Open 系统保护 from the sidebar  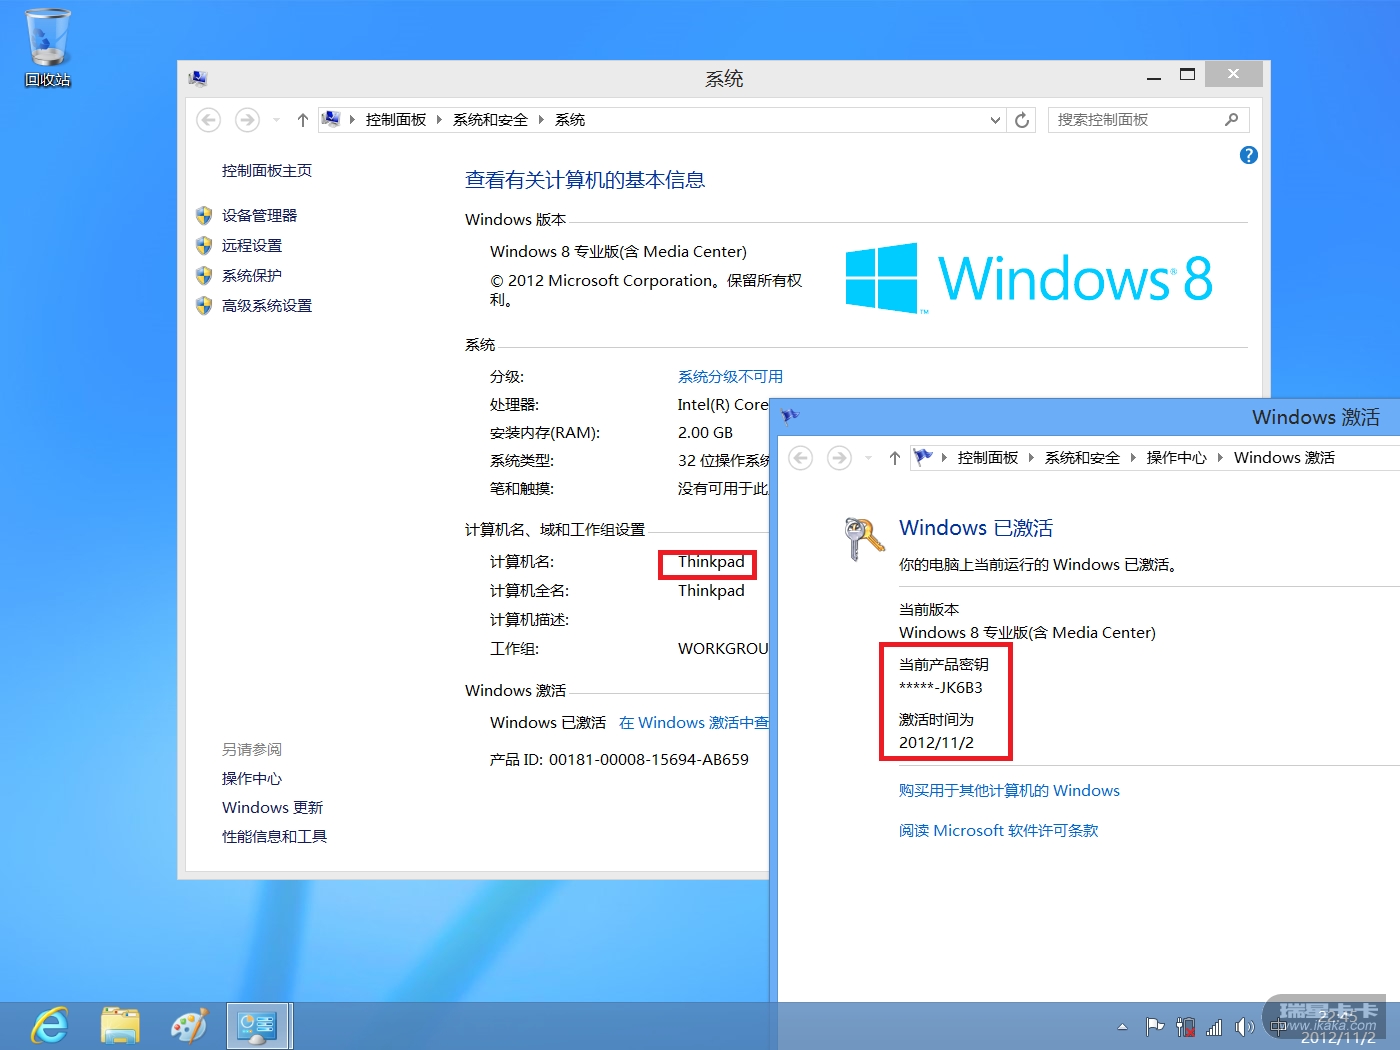click(x=252, y=275)
